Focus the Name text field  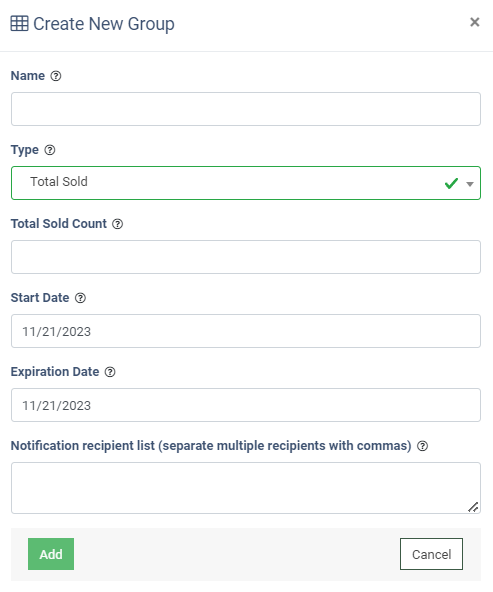246,109
